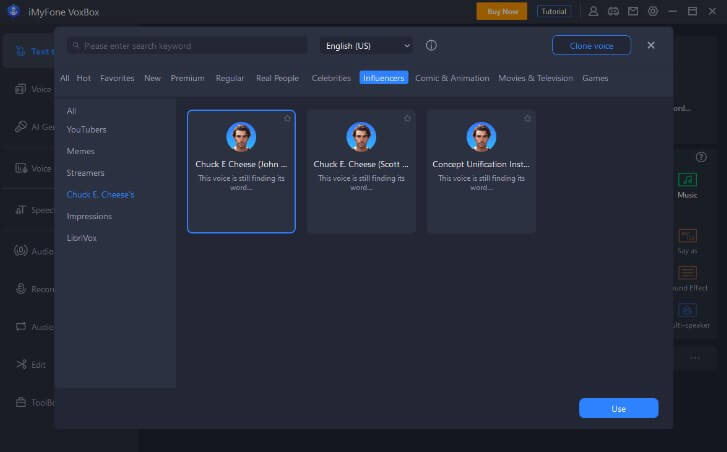Open the Voice Changer sidebar icon
The width and height of the screenshot is (727, 452).
point(21,168)
